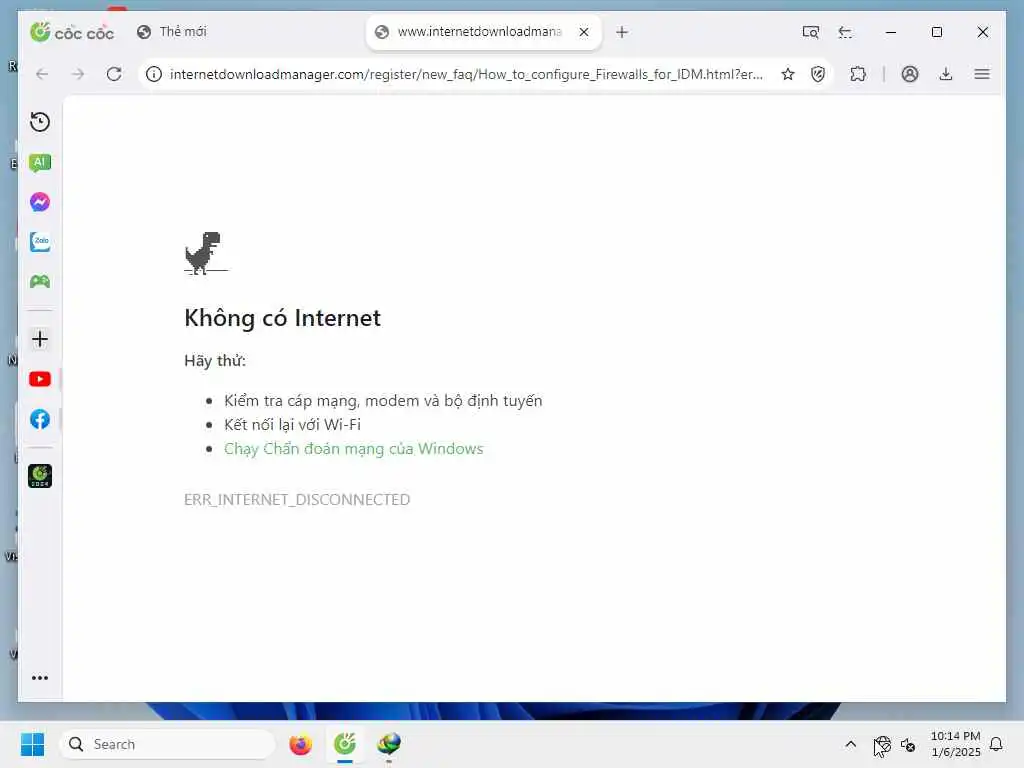Switch to the "Thẻ mới" tab

click(172, 32)
